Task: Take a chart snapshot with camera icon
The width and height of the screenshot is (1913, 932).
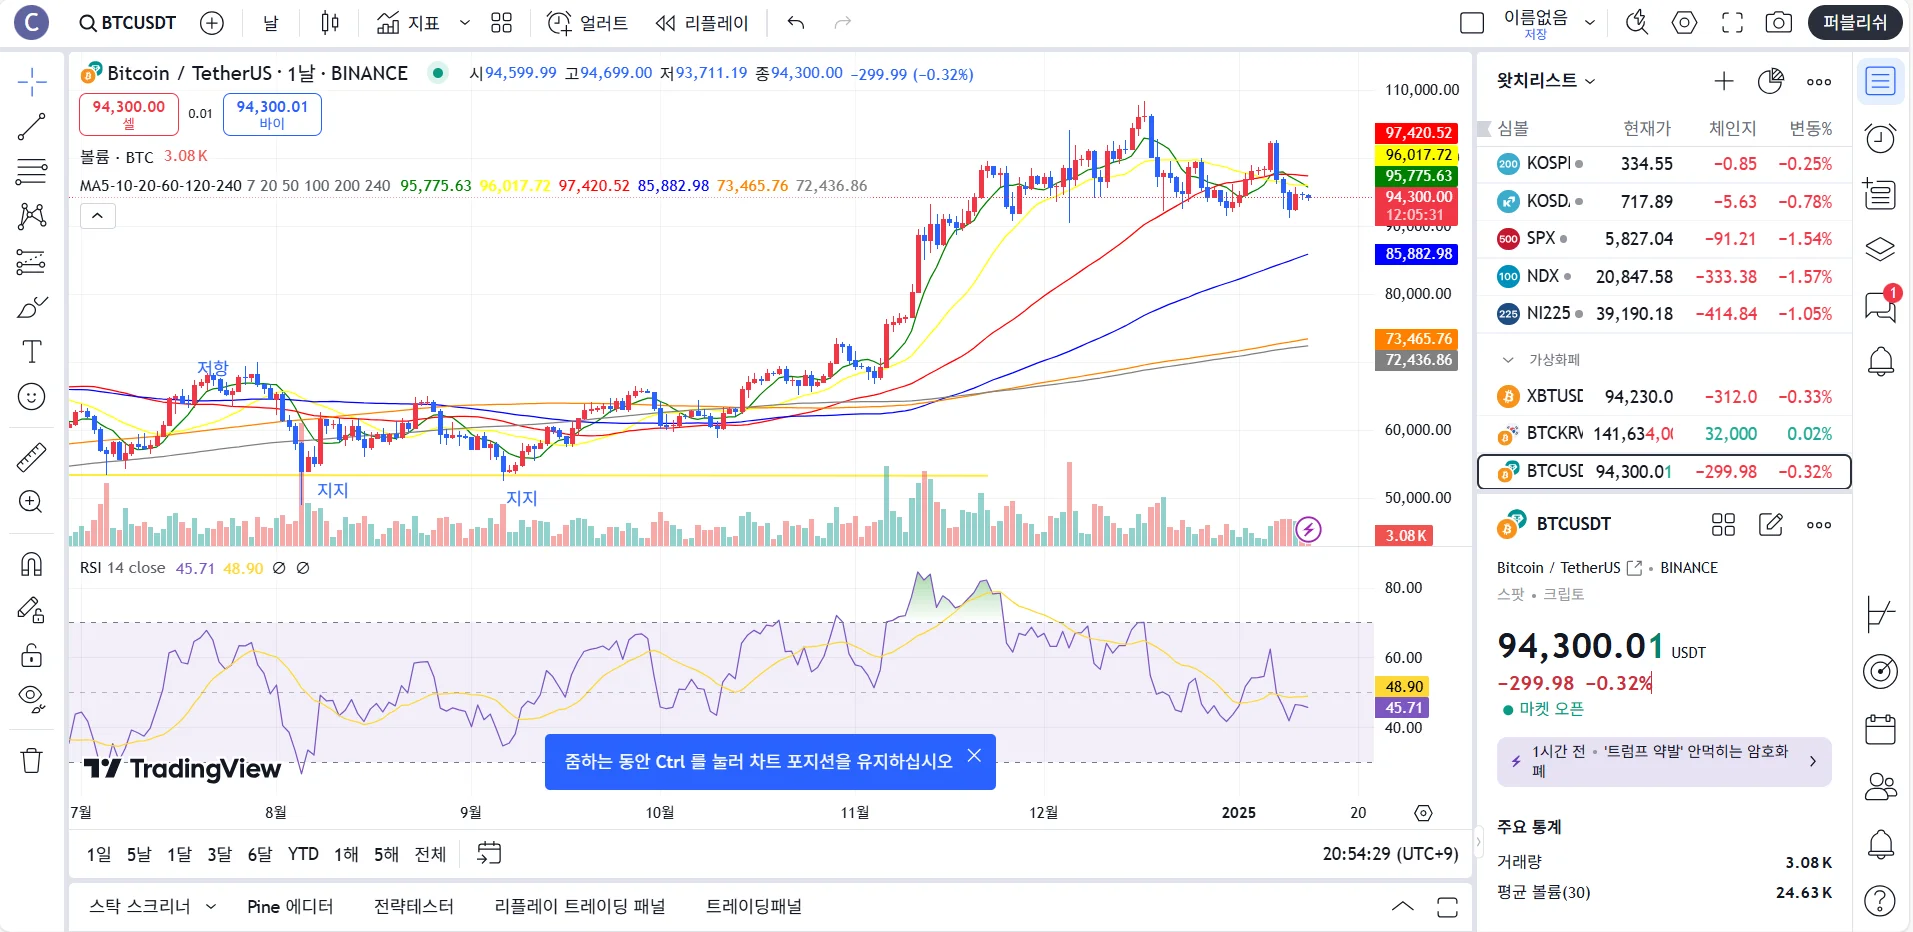Action: click(x=1778, y=23)
